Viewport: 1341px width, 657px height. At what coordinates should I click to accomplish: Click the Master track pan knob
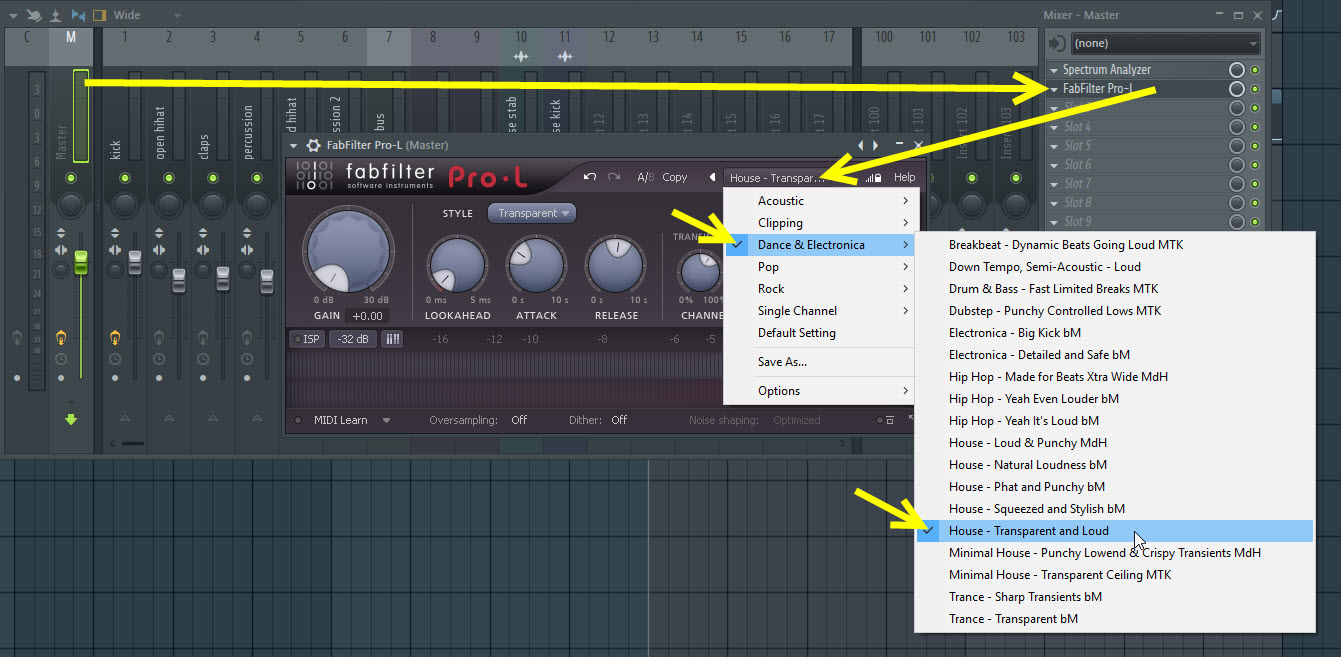[x=70, y=206]
